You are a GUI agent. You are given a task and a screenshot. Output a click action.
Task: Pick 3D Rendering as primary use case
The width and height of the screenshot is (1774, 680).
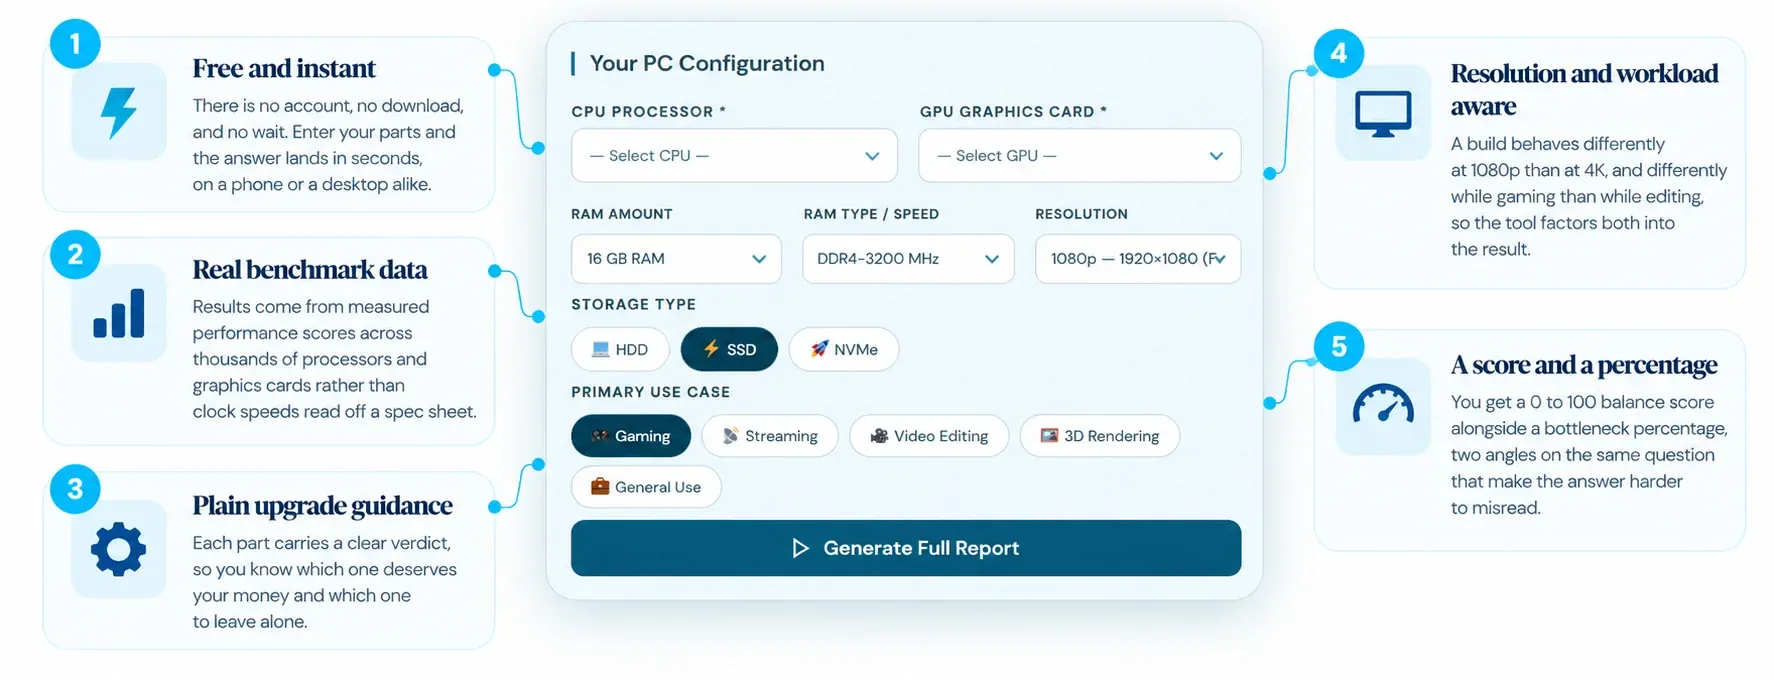click(x=1100, y=436)
